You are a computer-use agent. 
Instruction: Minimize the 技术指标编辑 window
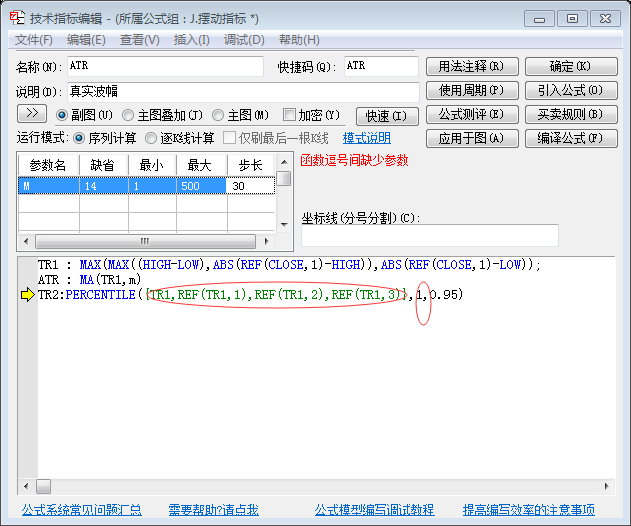[x=540, y=19]
